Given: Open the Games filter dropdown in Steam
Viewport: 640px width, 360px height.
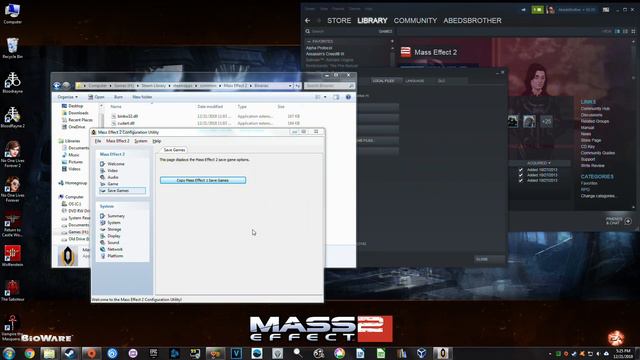Looking at the screenshot, I should coord(385,31).
